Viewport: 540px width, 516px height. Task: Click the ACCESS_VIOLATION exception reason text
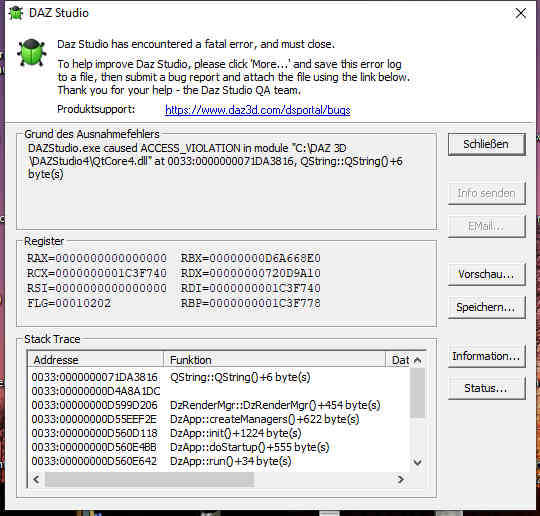pos(215,161)
